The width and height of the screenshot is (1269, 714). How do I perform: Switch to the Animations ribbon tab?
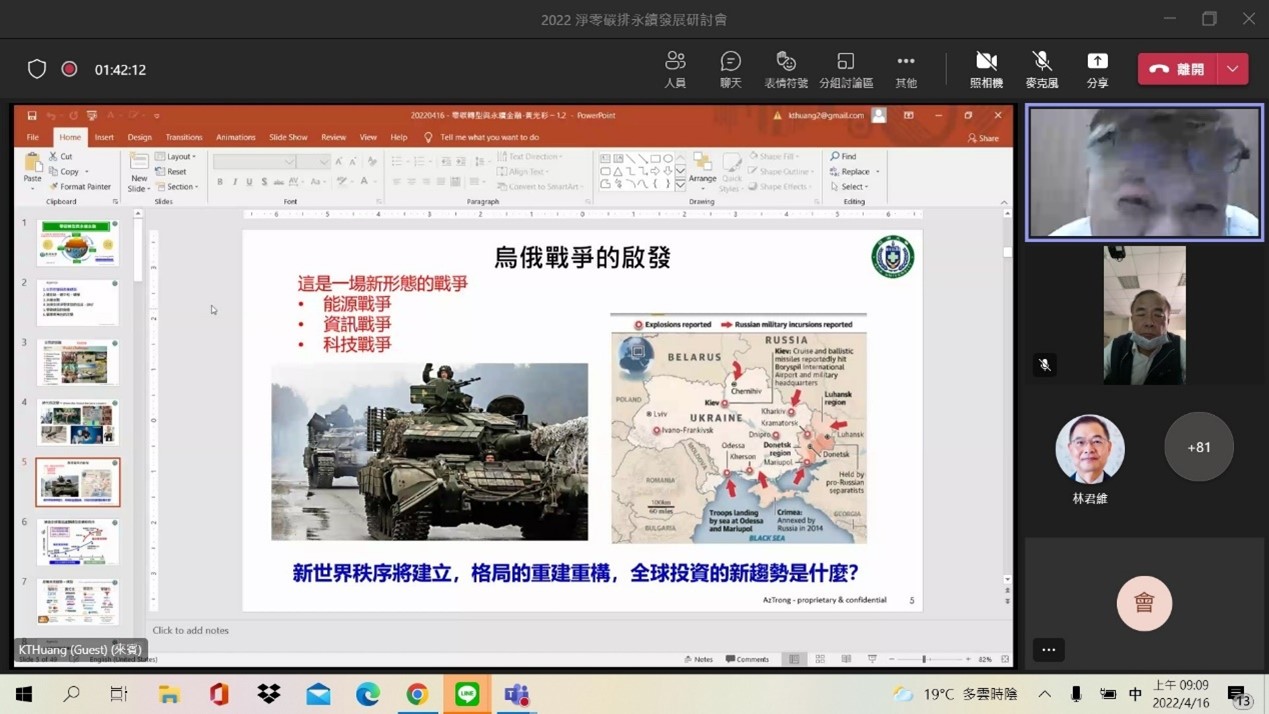pos(236,137)
